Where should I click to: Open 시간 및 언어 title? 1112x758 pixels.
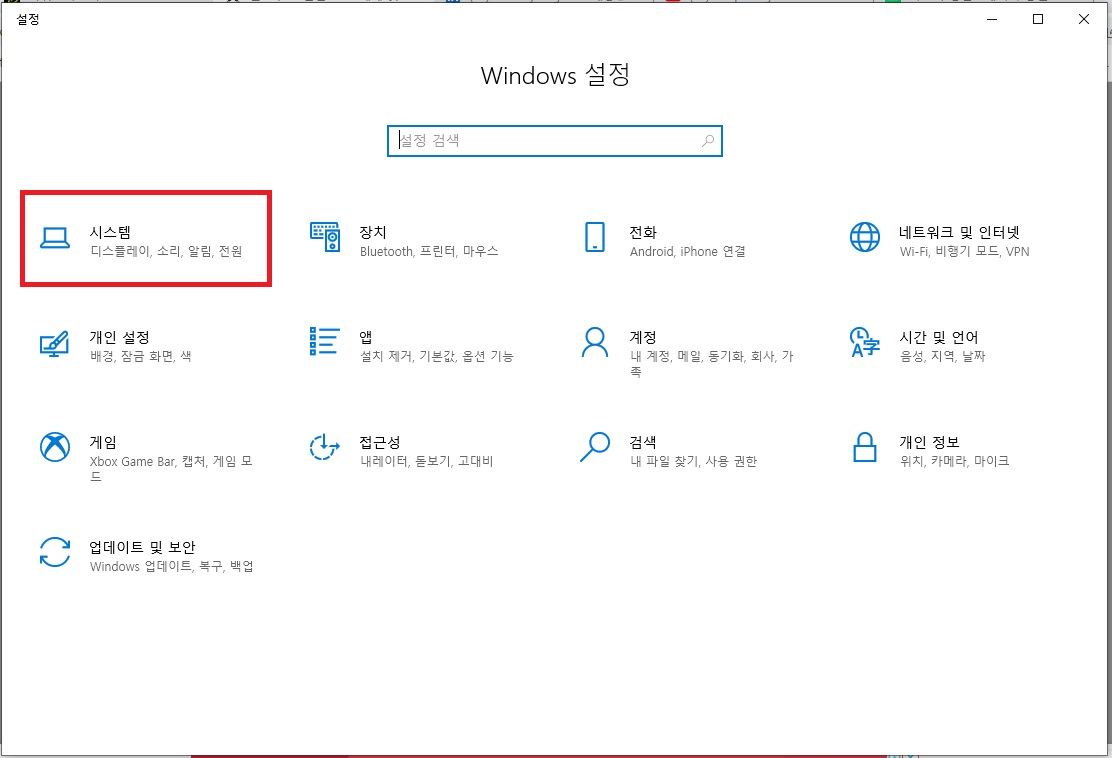click(x=939, y=337)
